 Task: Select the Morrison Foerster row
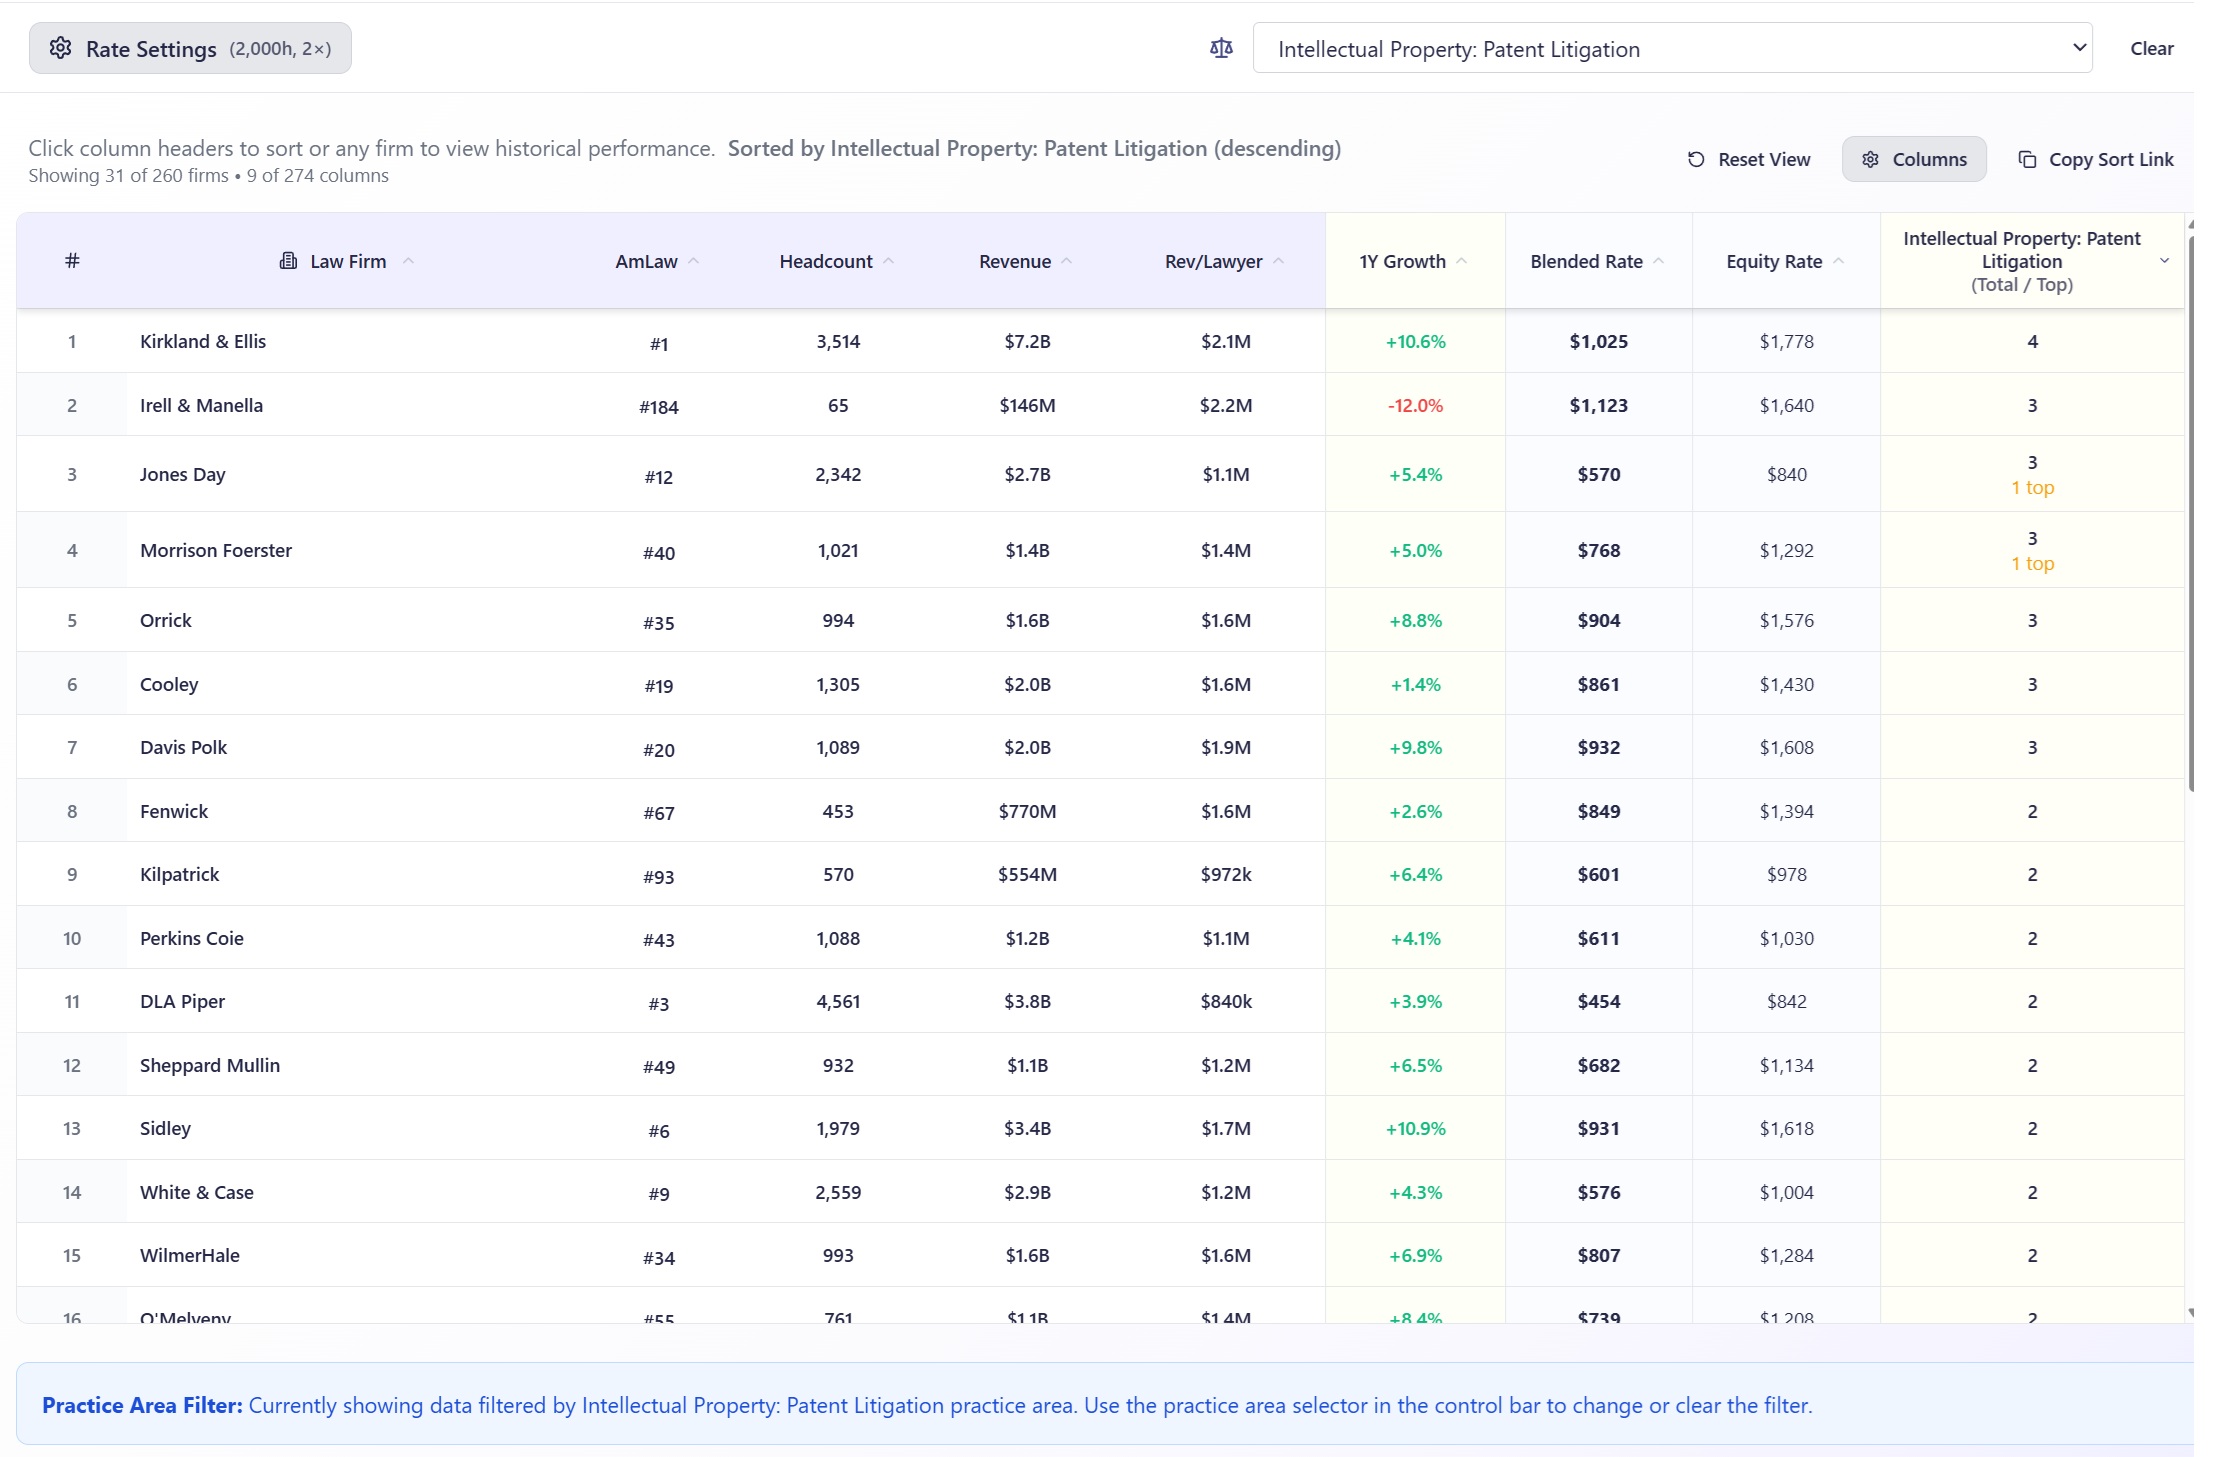click(x=216, y=550)
